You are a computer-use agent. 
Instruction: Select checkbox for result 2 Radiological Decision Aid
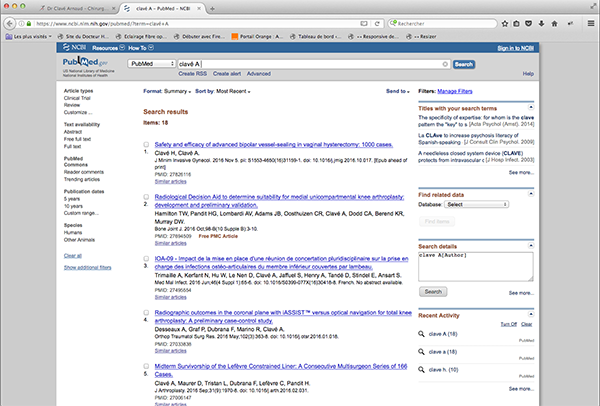tap(146, 197)
